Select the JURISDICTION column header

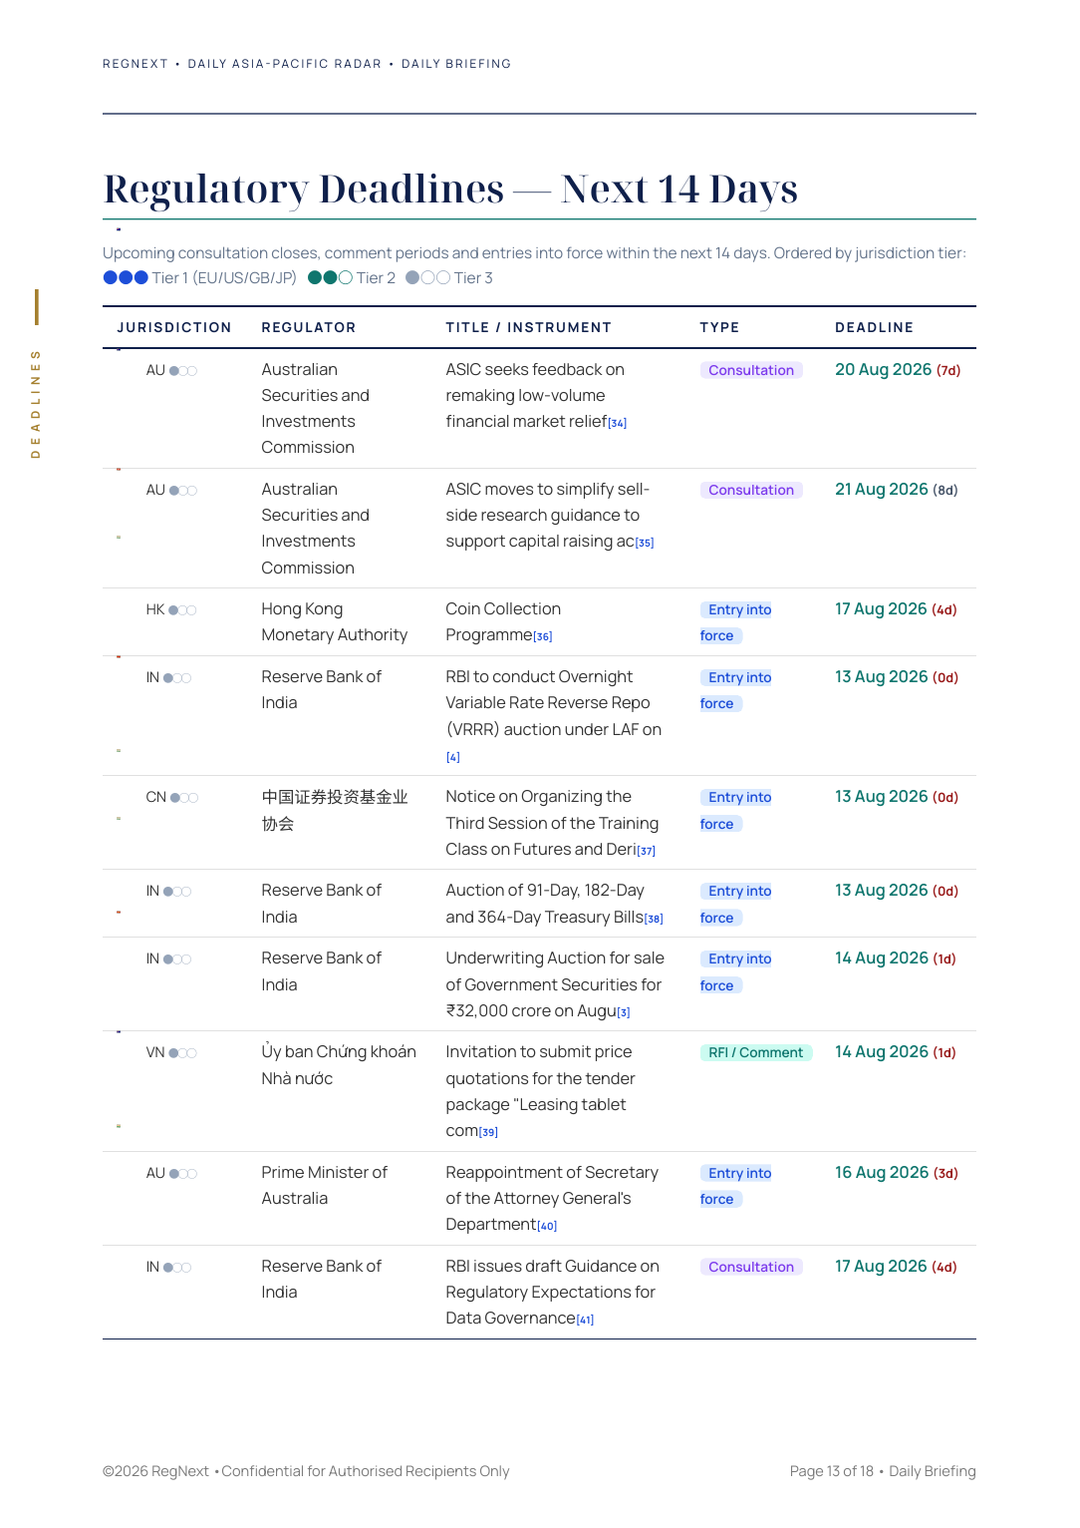174,328
